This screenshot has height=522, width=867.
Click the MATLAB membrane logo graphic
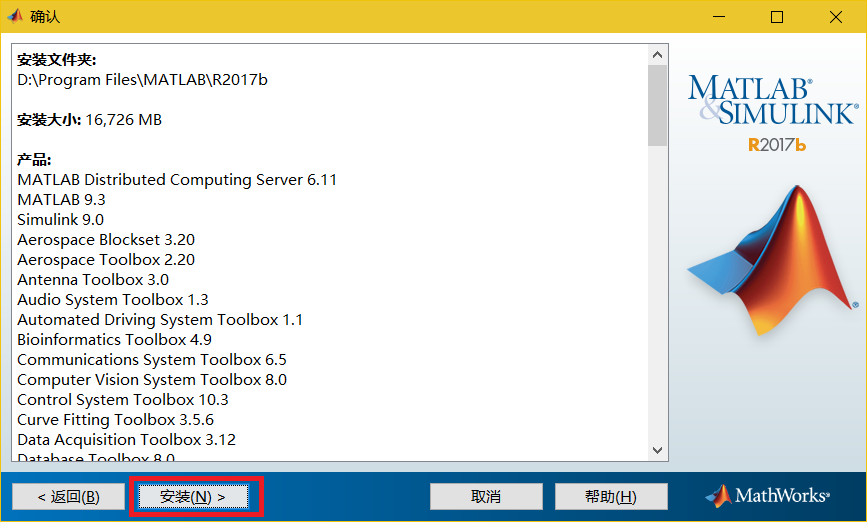pos(772,258)
